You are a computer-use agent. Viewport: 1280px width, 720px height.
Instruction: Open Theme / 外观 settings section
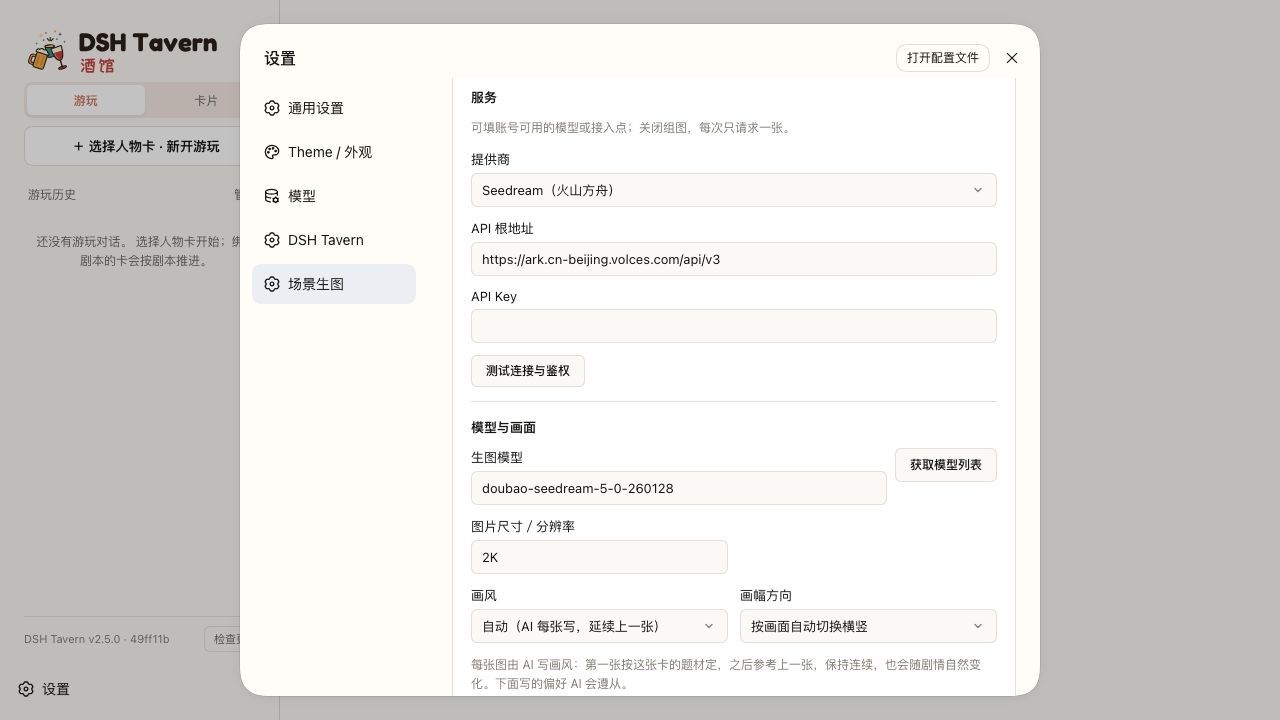click(x=334, y=152)
